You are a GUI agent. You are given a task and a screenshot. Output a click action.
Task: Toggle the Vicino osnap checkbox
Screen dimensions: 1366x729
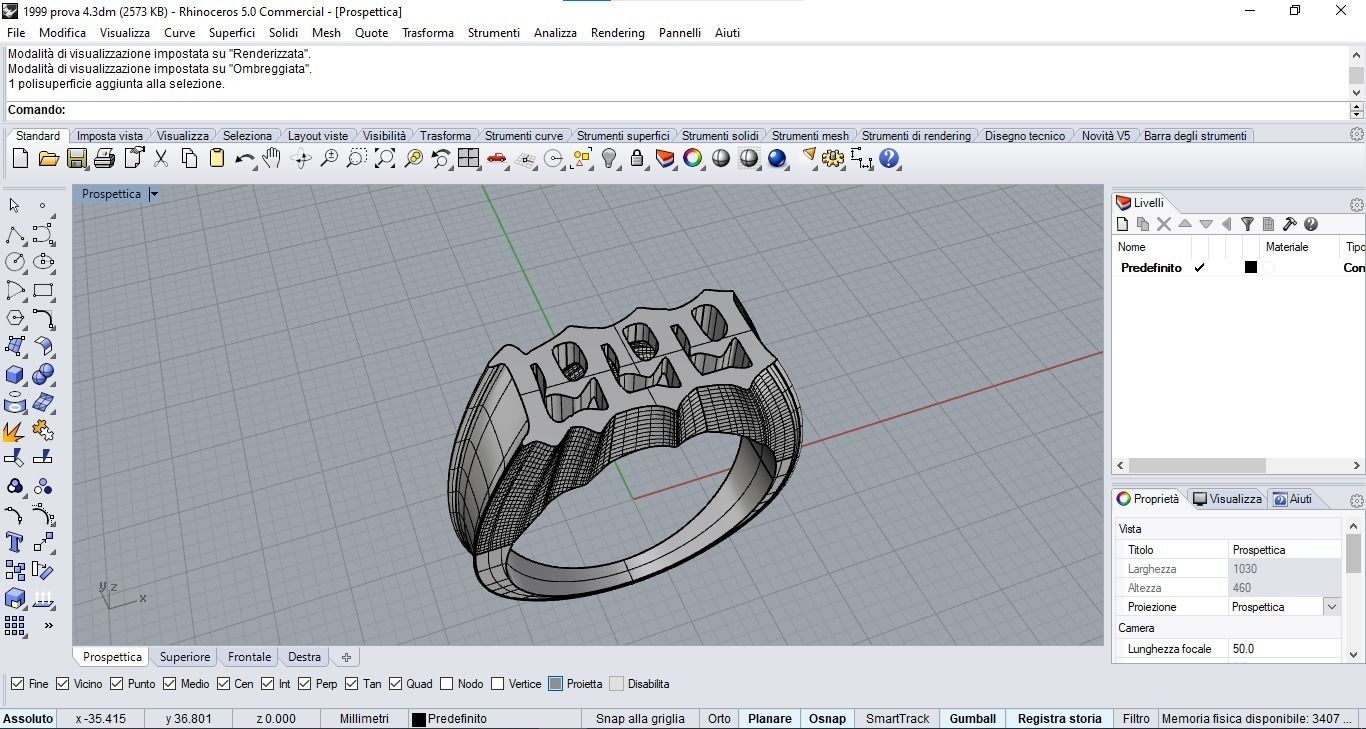[x=62, y=684]
